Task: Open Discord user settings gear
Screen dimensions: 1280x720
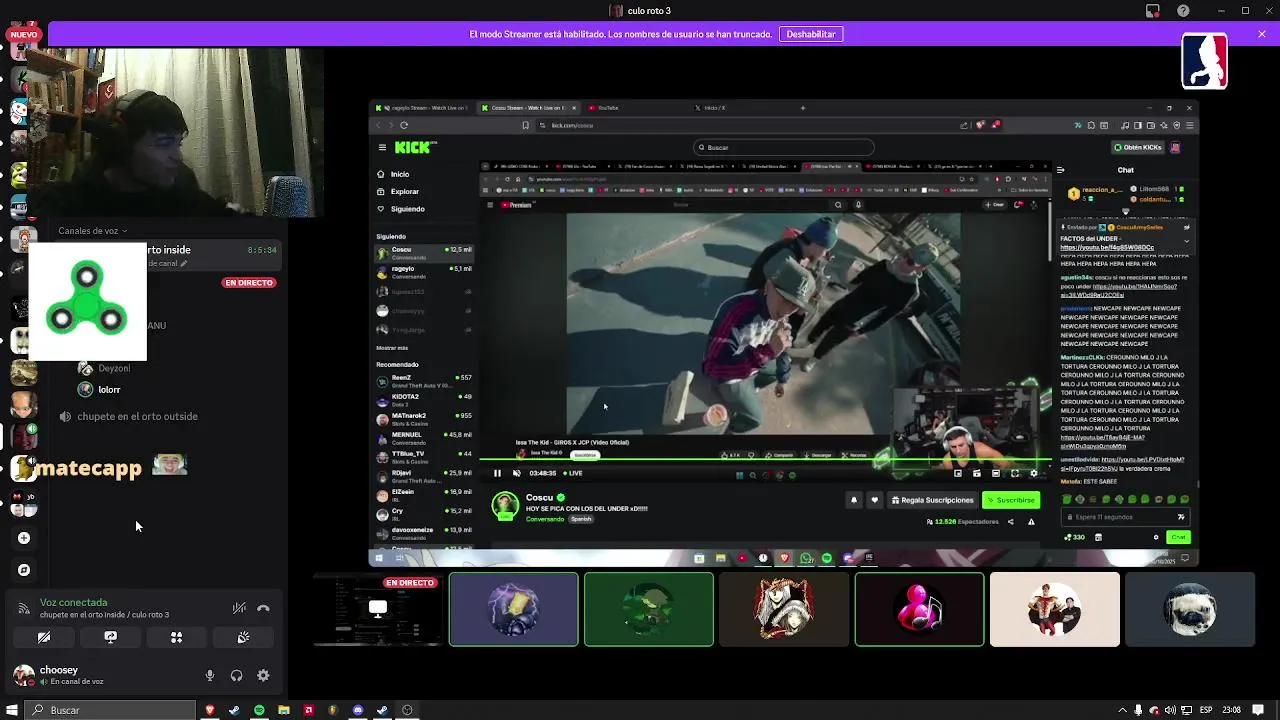Action: pos(263,676)
